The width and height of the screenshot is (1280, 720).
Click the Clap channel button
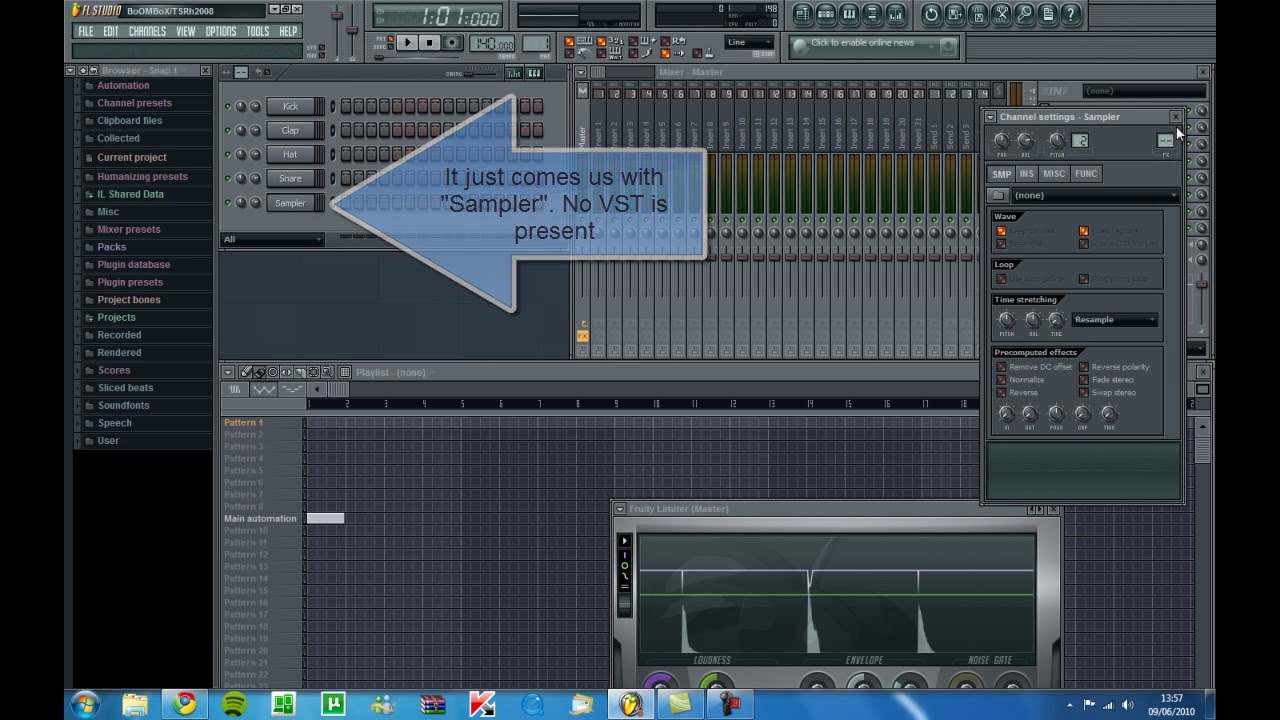pos(290,130)
